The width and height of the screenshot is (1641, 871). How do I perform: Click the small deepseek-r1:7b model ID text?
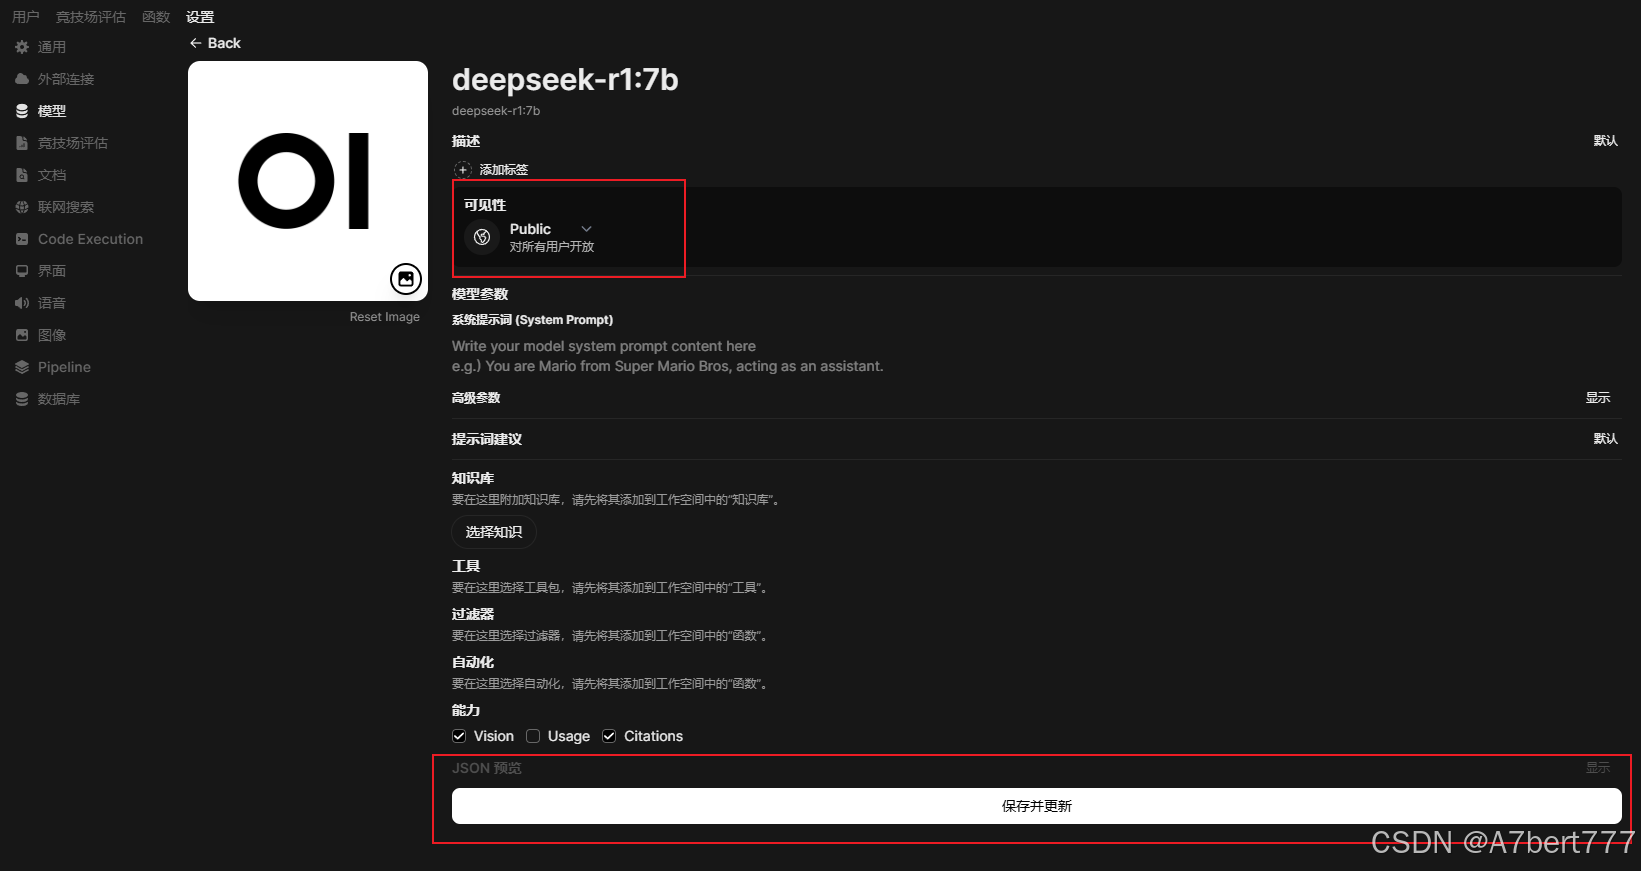point(496,111)
